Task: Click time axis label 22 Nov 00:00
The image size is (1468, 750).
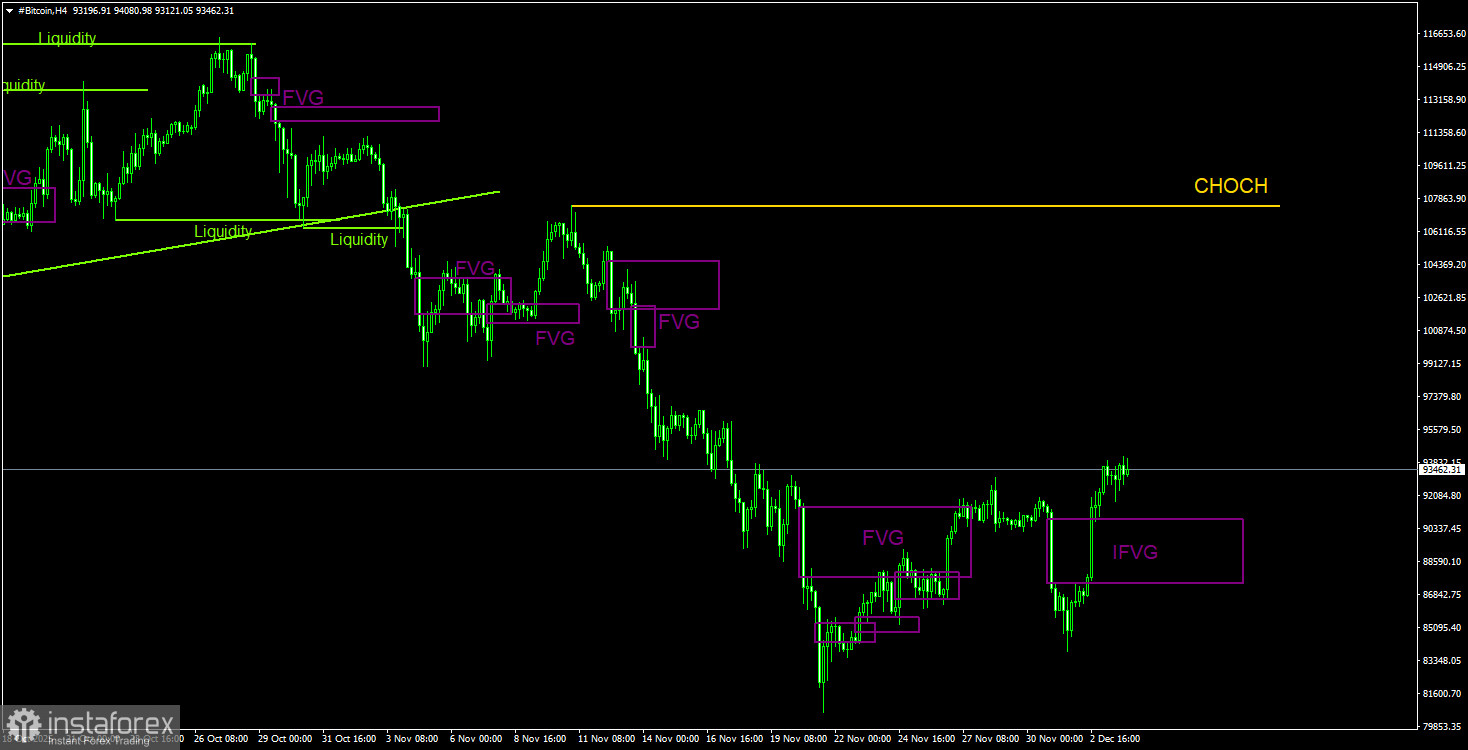Action: [861, 739]
